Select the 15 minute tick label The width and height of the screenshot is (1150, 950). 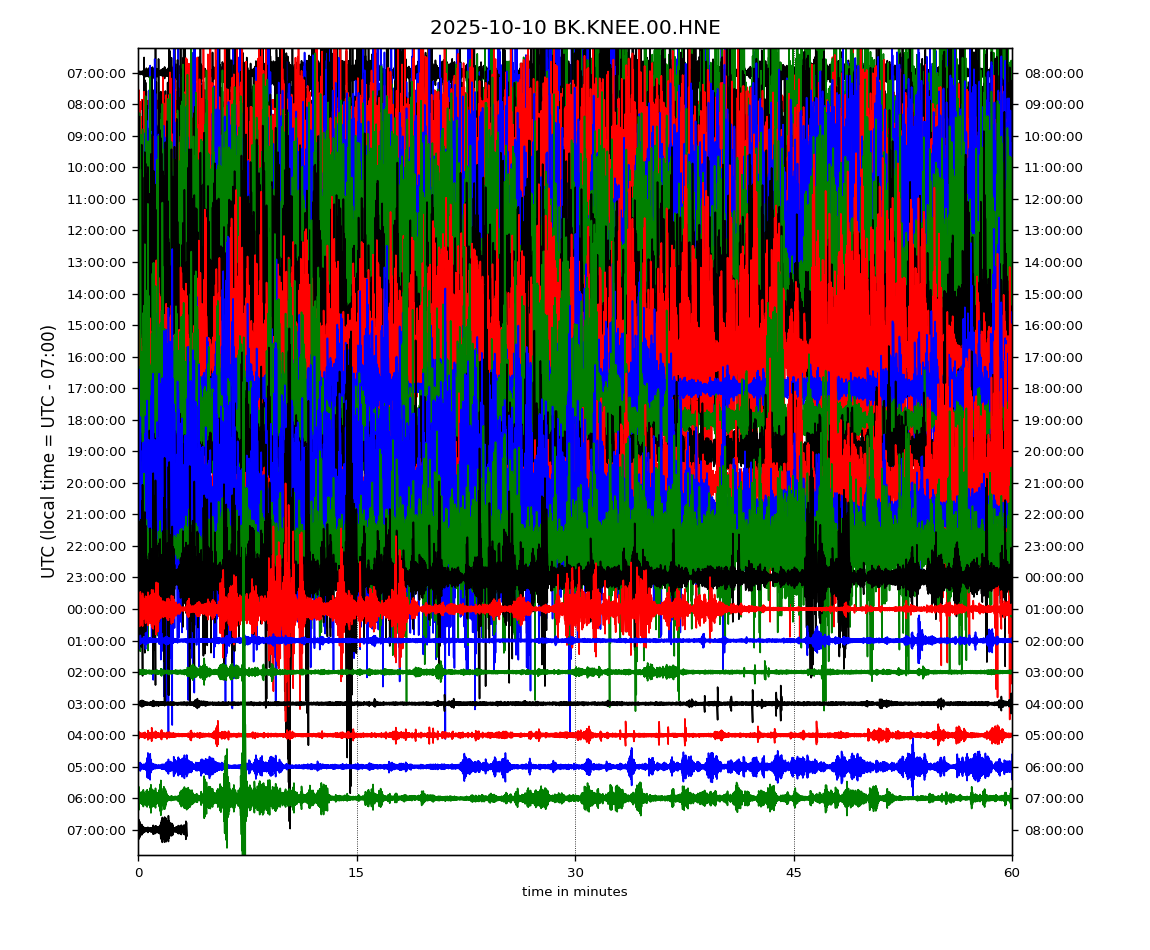357,873
